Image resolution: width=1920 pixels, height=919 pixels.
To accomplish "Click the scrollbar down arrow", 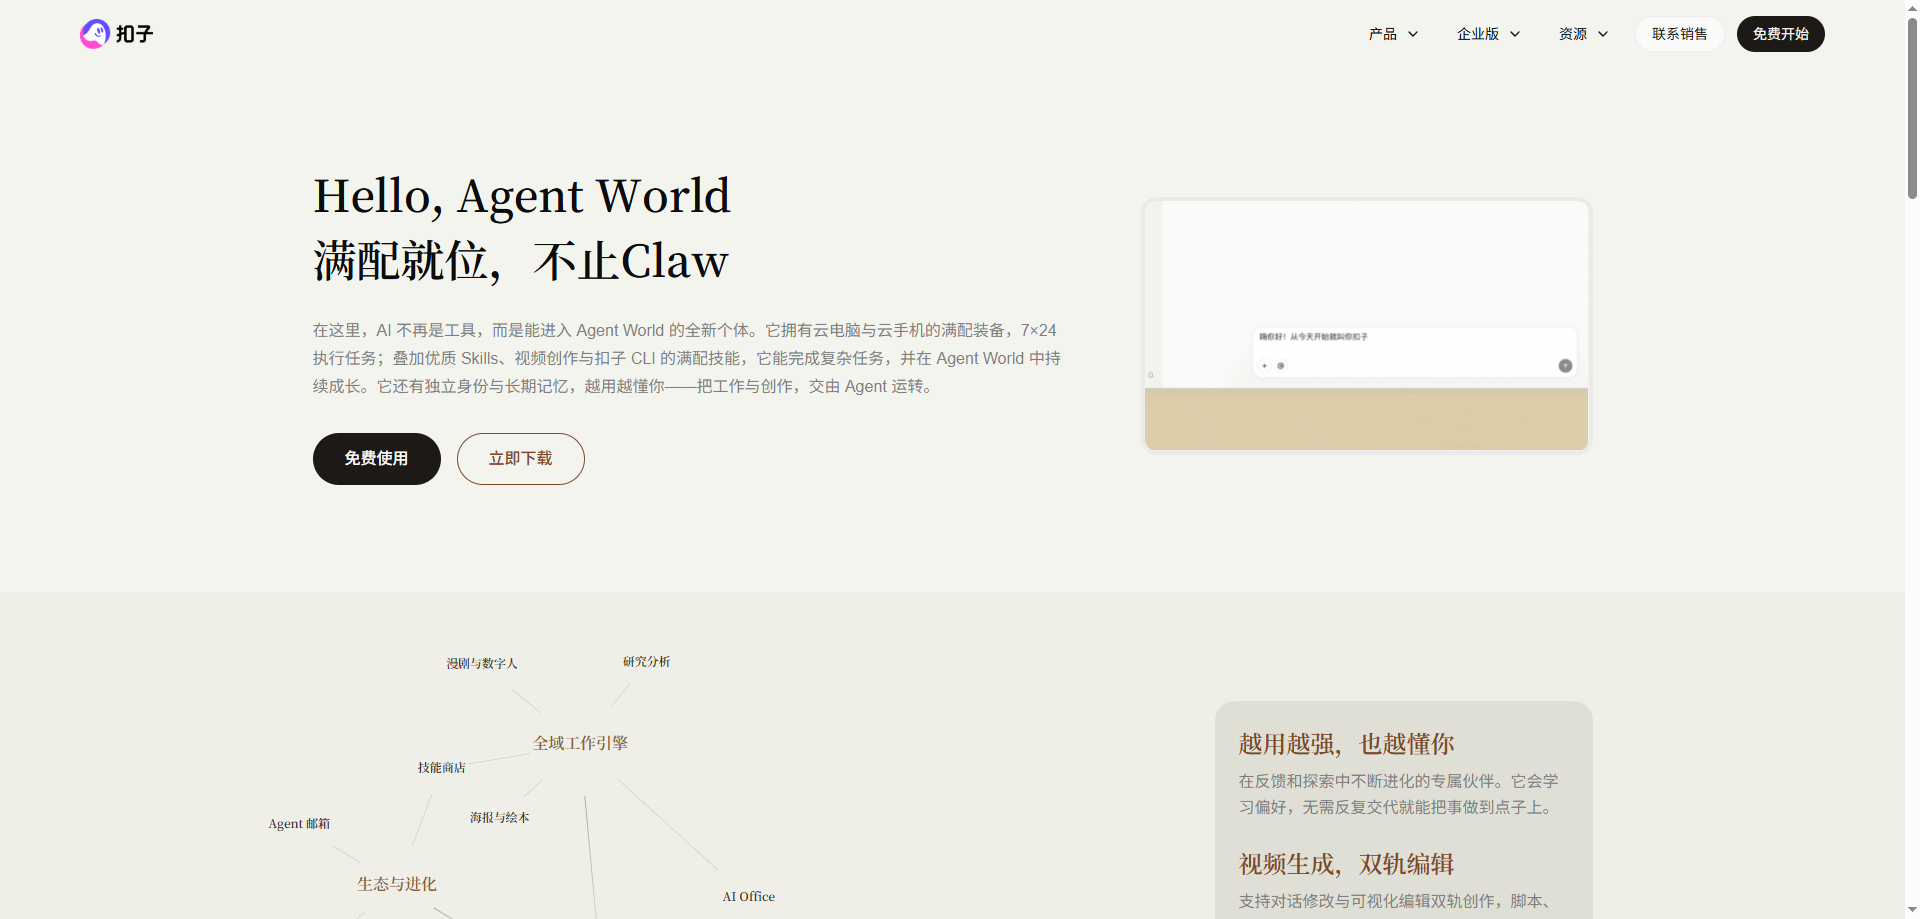I will click(x=1912, y=910).
